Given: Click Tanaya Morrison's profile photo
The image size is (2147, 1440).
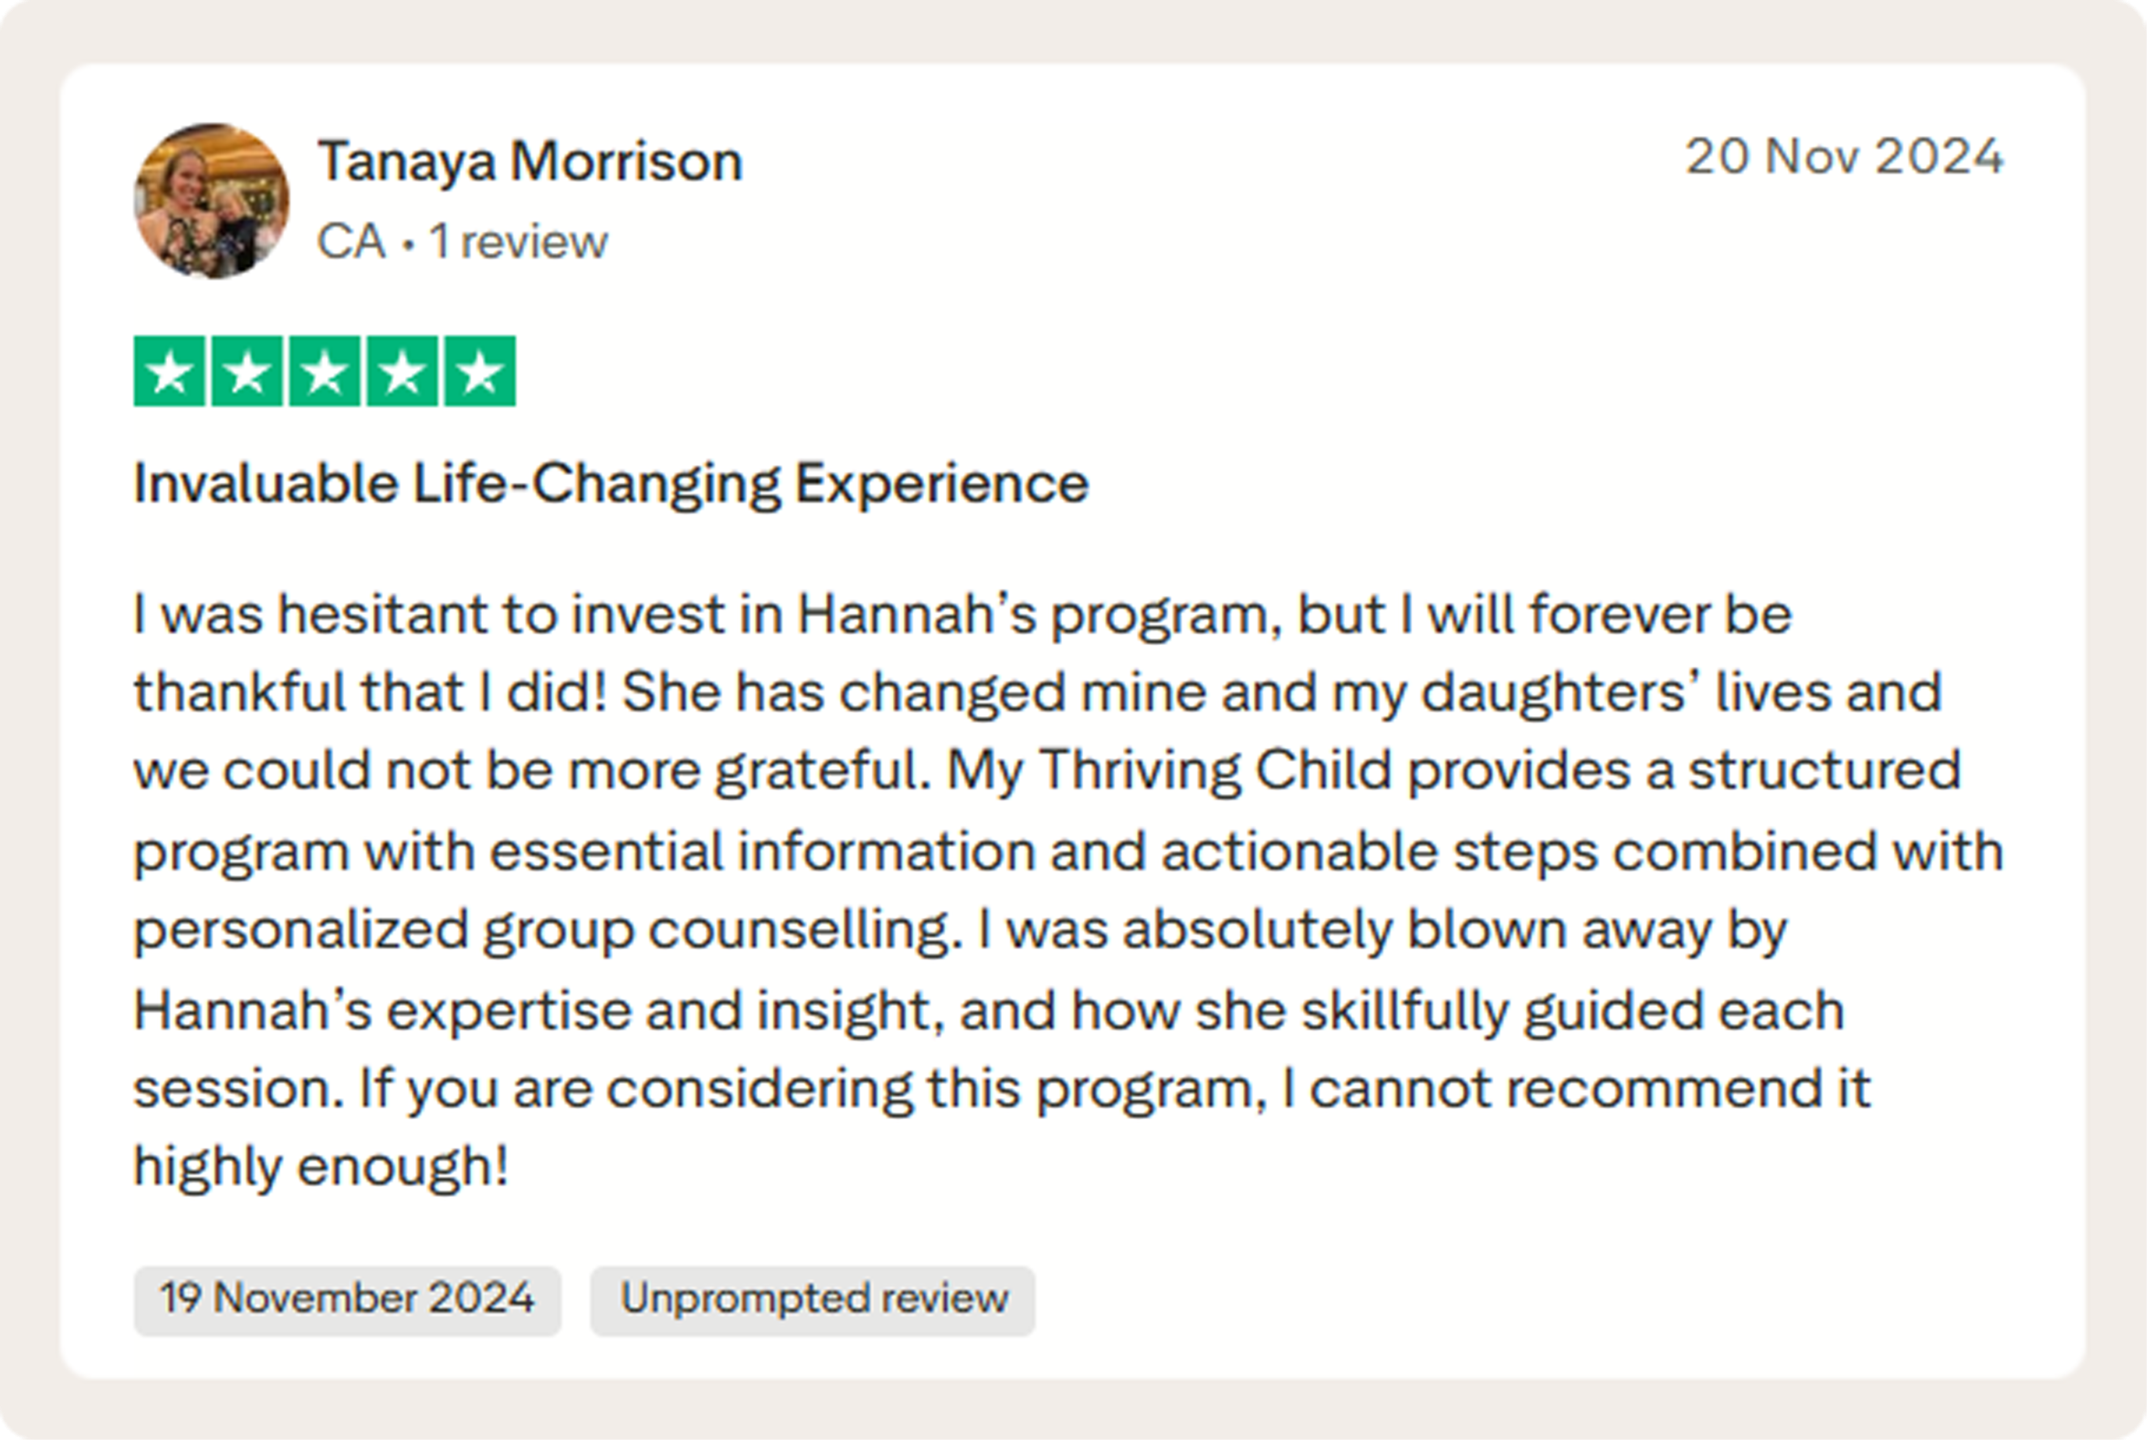Looking at the screenshot, I should coord(211,201).
